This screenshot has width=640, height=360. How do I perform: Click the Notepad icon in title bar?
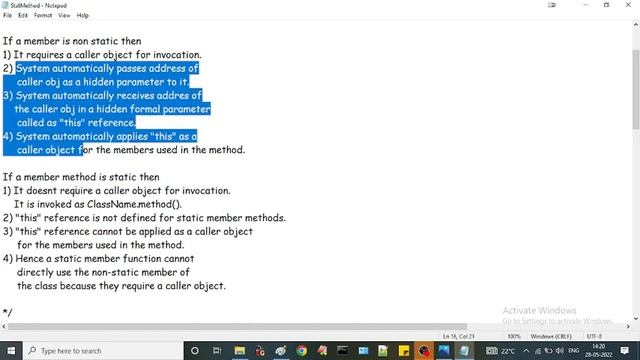point(5,5)
